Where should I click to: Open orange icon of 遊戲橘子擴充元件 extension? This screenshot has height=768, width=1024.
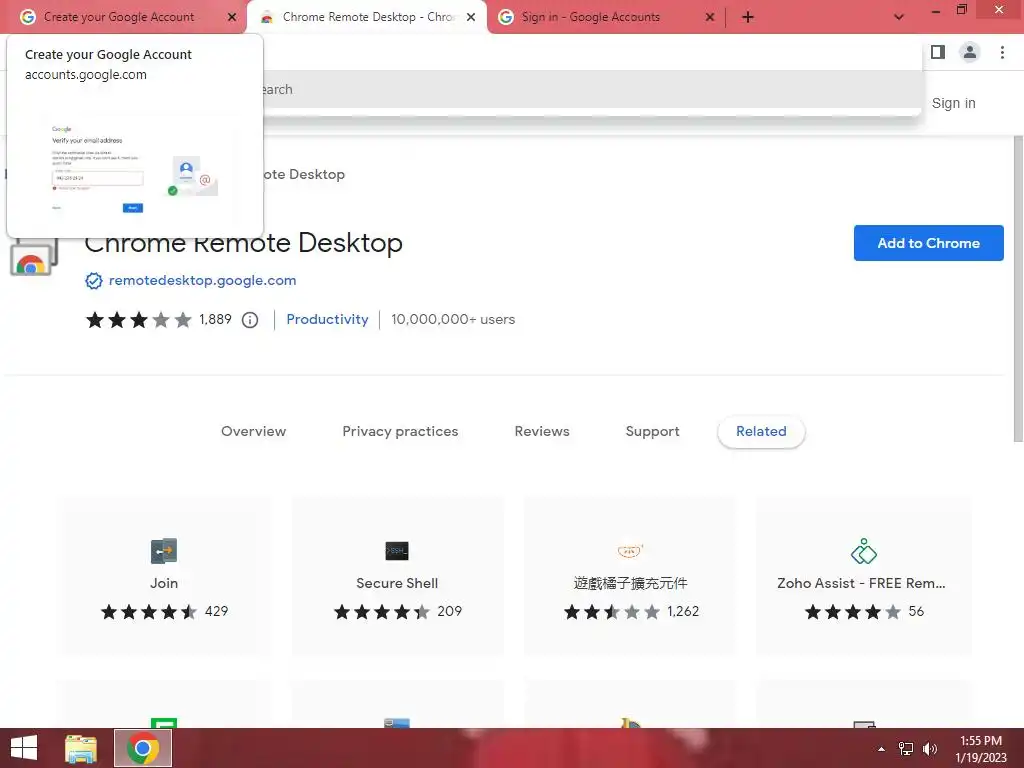(x=630, y=551)
